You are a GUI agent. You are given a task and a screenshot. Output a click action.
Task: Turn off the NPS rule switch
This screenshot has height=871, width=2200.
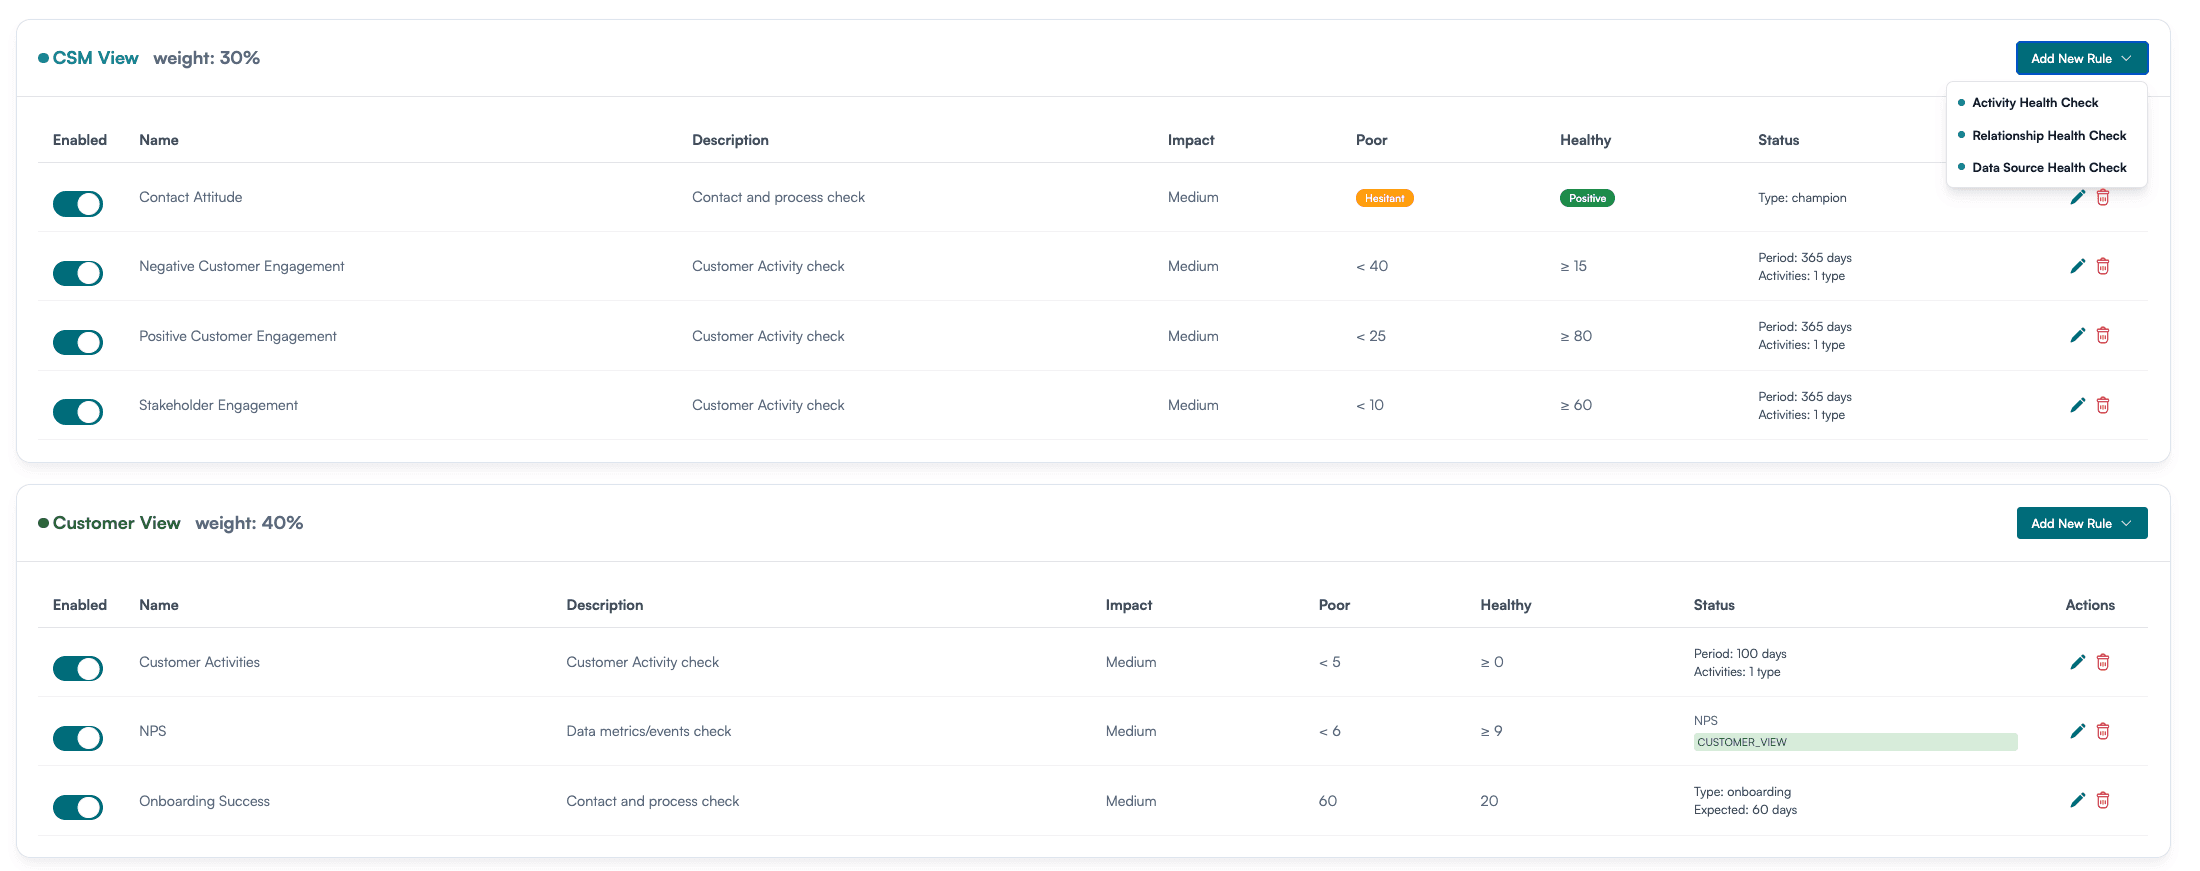[x=78, y=738]
